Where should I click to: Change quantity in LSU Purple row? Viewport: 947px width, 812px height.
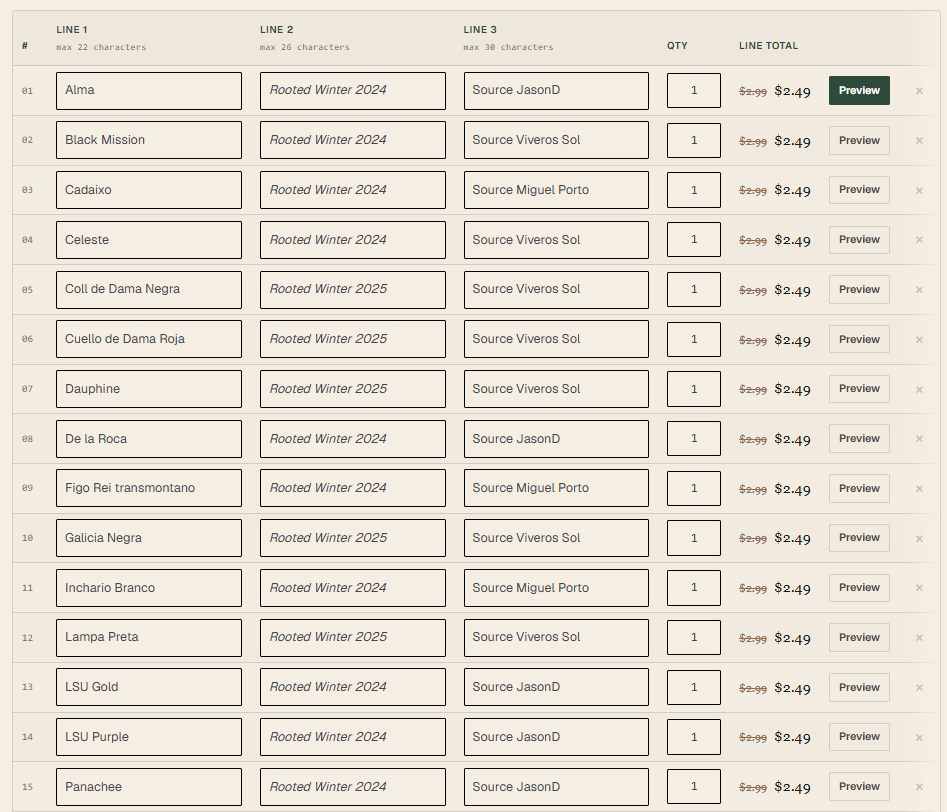click(694, 737)
